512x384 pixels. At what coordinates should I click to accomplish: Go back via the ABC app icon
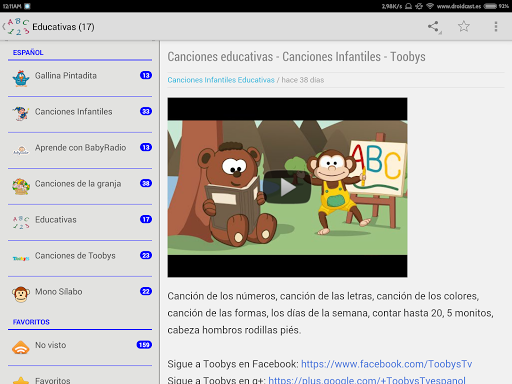click(17, 27)
